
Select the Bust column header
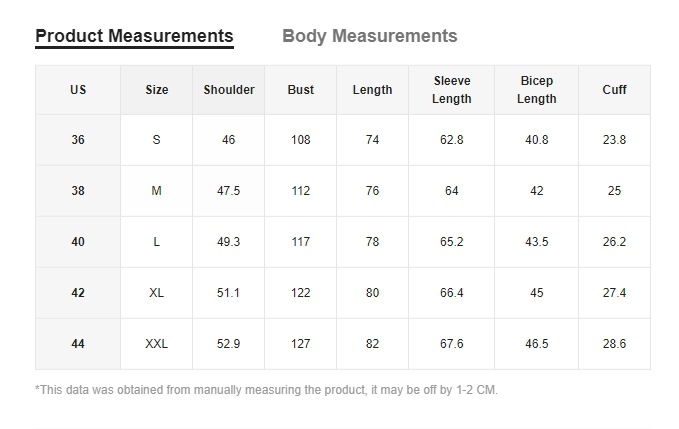301,90
